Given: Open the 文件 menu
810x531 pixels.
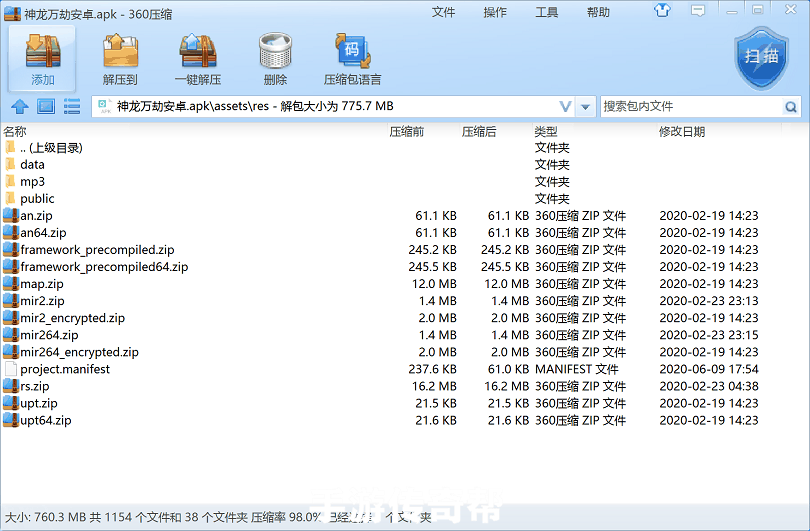Looking at the screenshot, I should point(443,12).
